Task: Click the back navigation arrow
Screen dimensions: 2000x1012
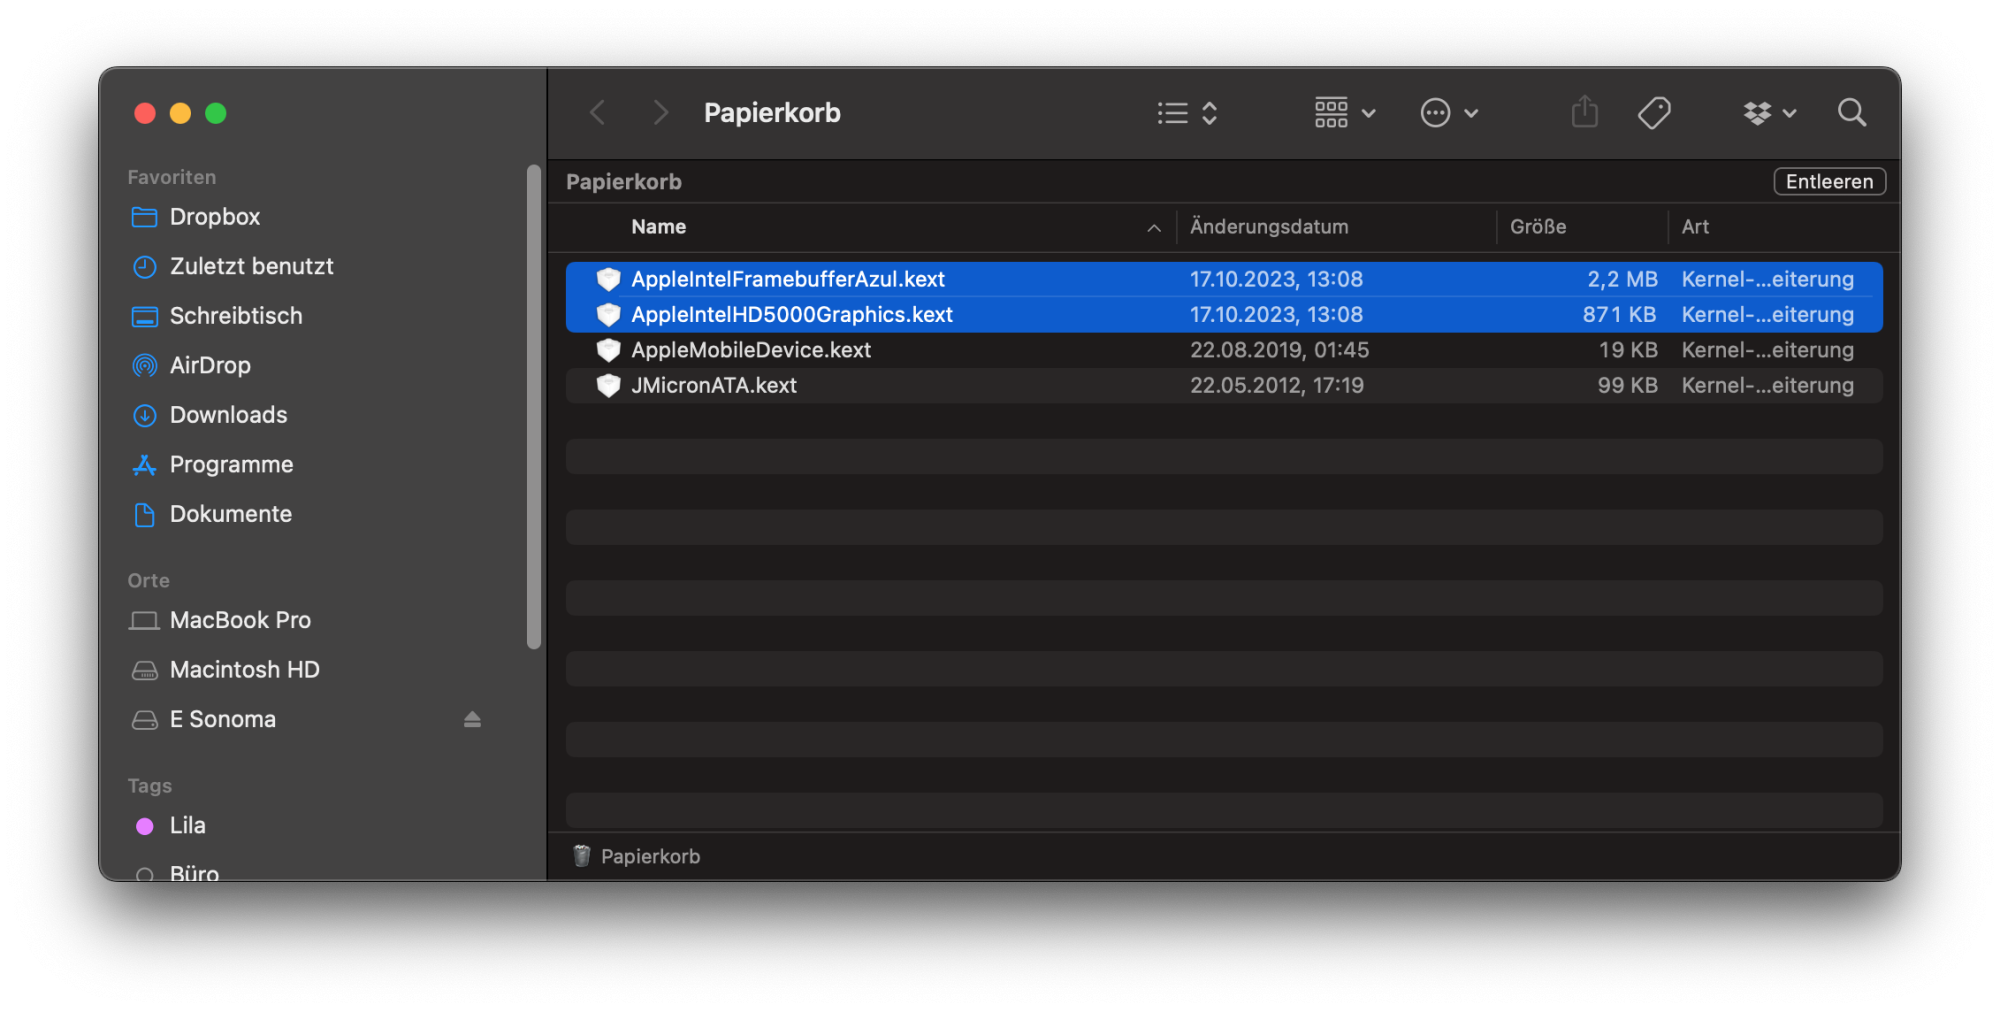Action: click(x=598, y=113)
